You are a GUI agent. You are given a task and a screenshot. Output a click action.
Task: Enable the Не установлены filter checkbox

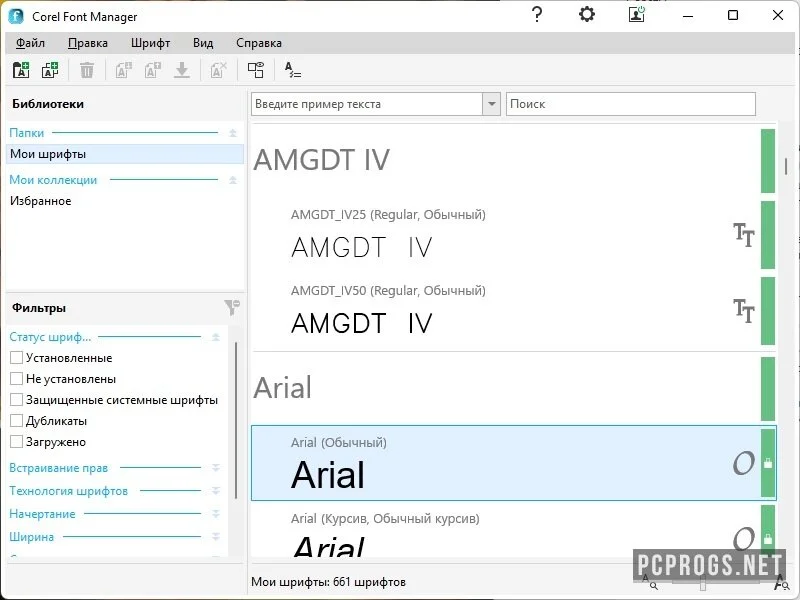(x=16, y=379)
